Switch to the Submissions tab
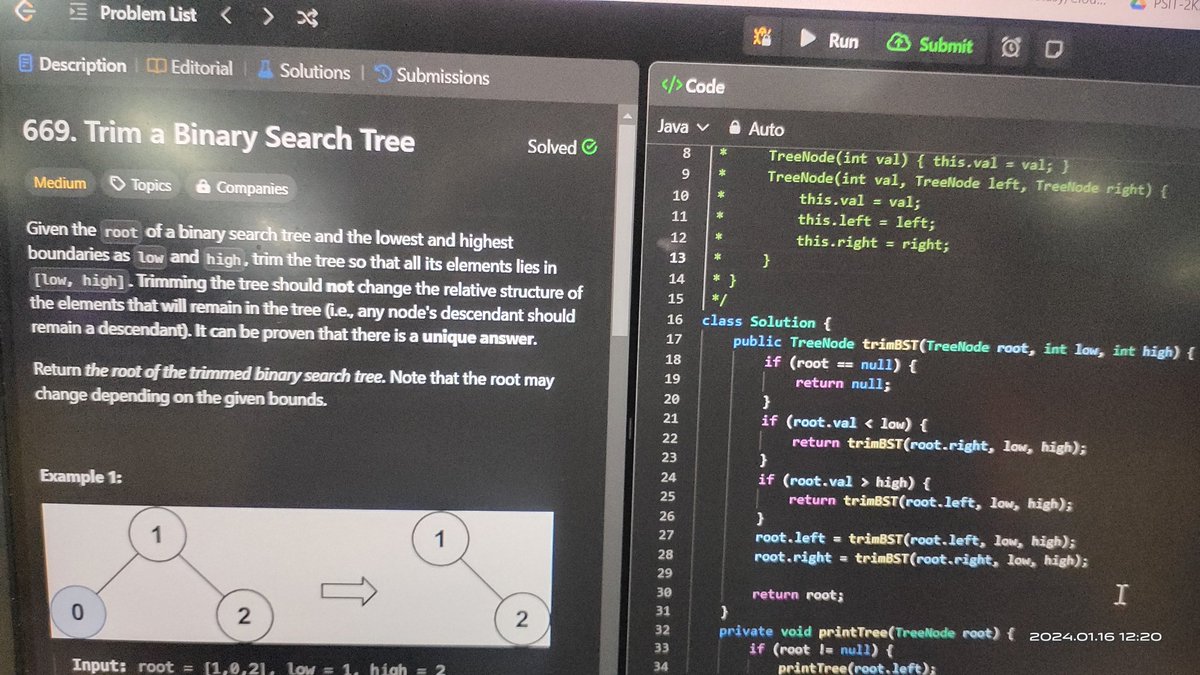Viewport: 1200px width, 675px height. [x=432, y=76]
